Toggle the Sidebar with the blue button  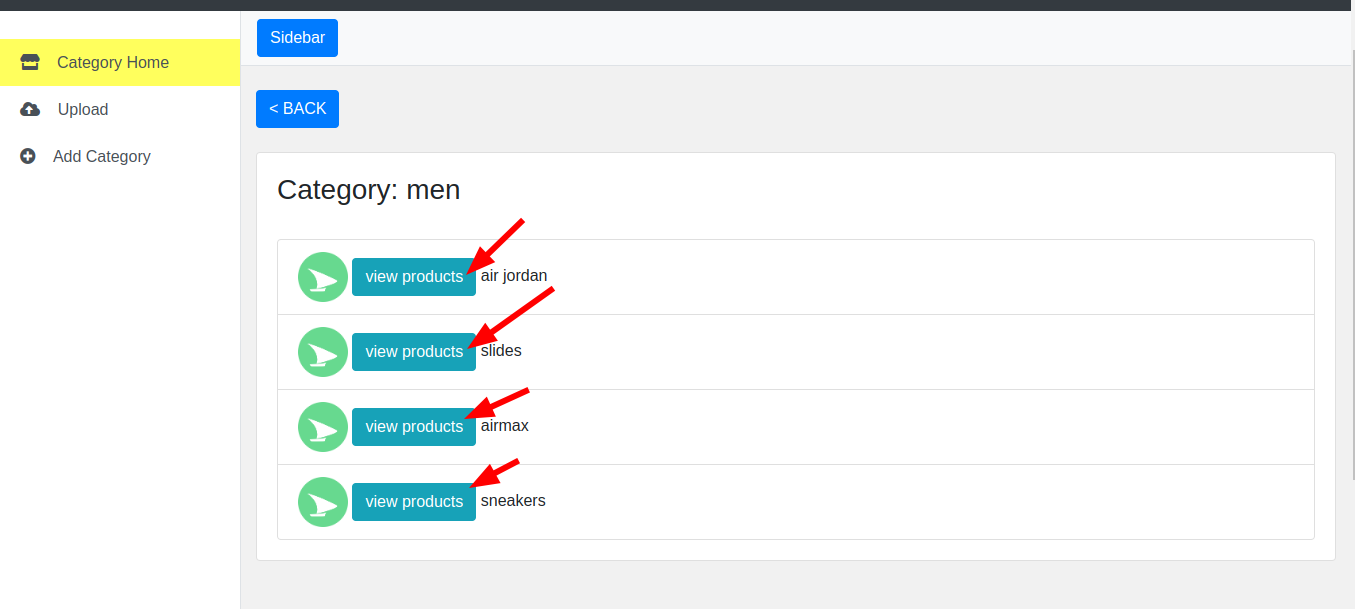(x=297, y=37)
